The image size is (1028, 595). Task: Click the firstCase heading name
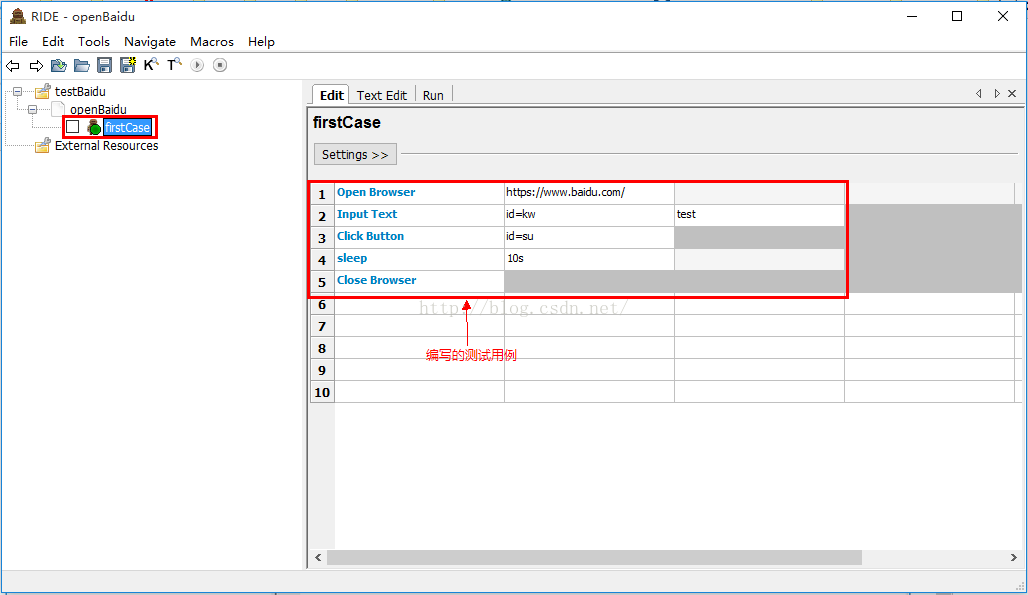[x=347, y=123]
